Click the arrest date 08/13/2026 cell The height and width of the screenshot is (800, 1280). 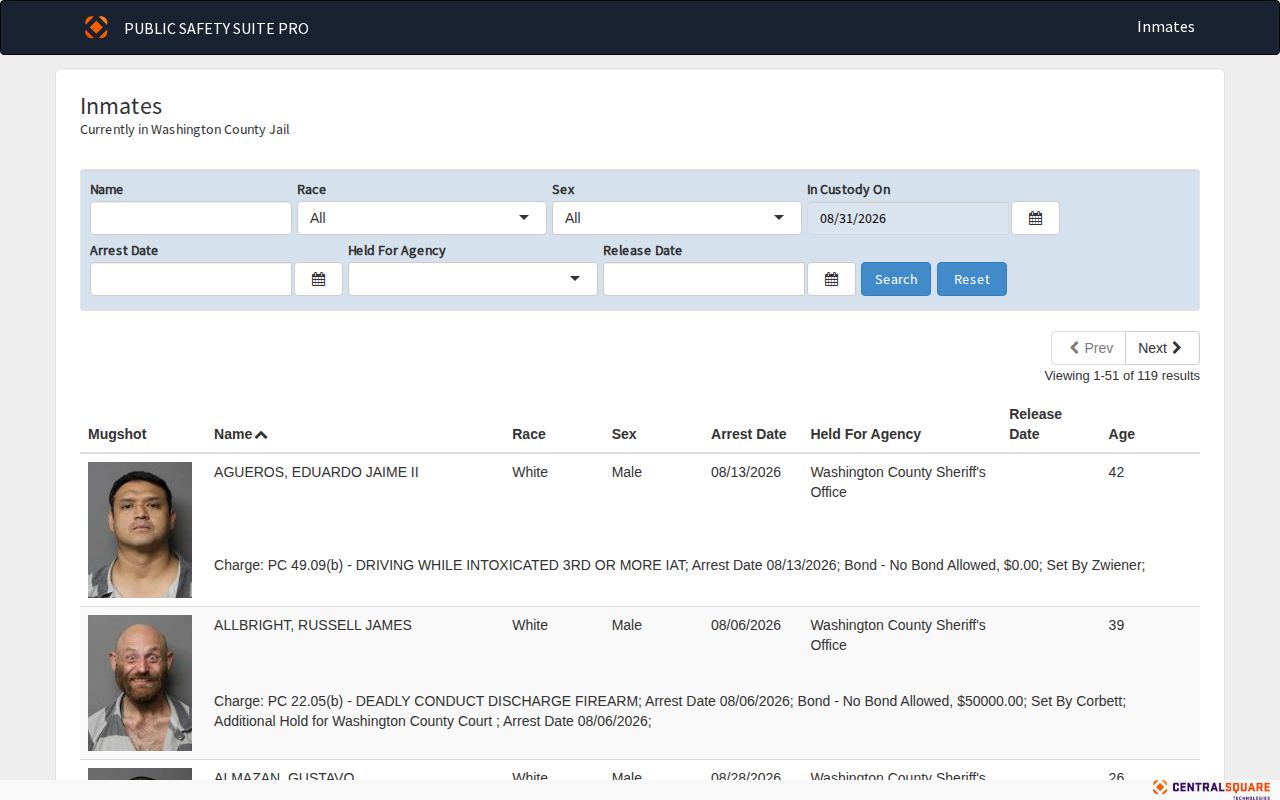point(746,472)
